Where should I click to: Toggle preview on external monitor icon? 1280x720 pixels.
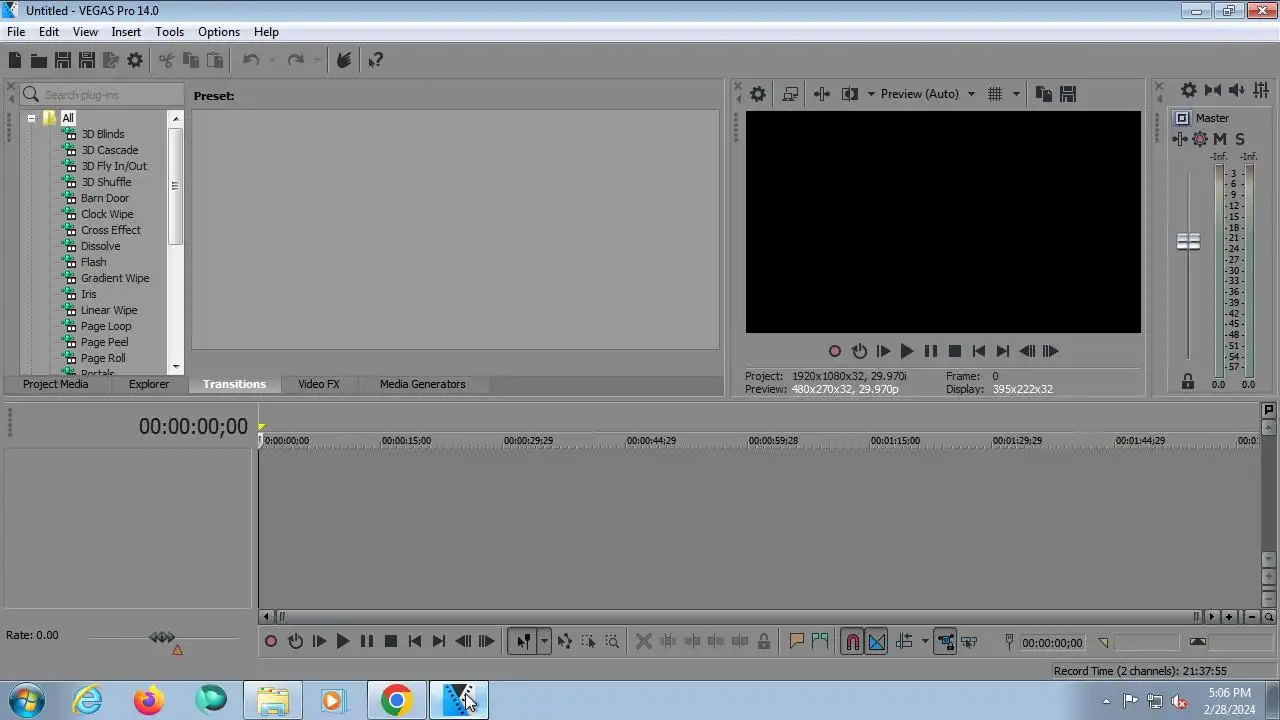click(x=790, y=94)
